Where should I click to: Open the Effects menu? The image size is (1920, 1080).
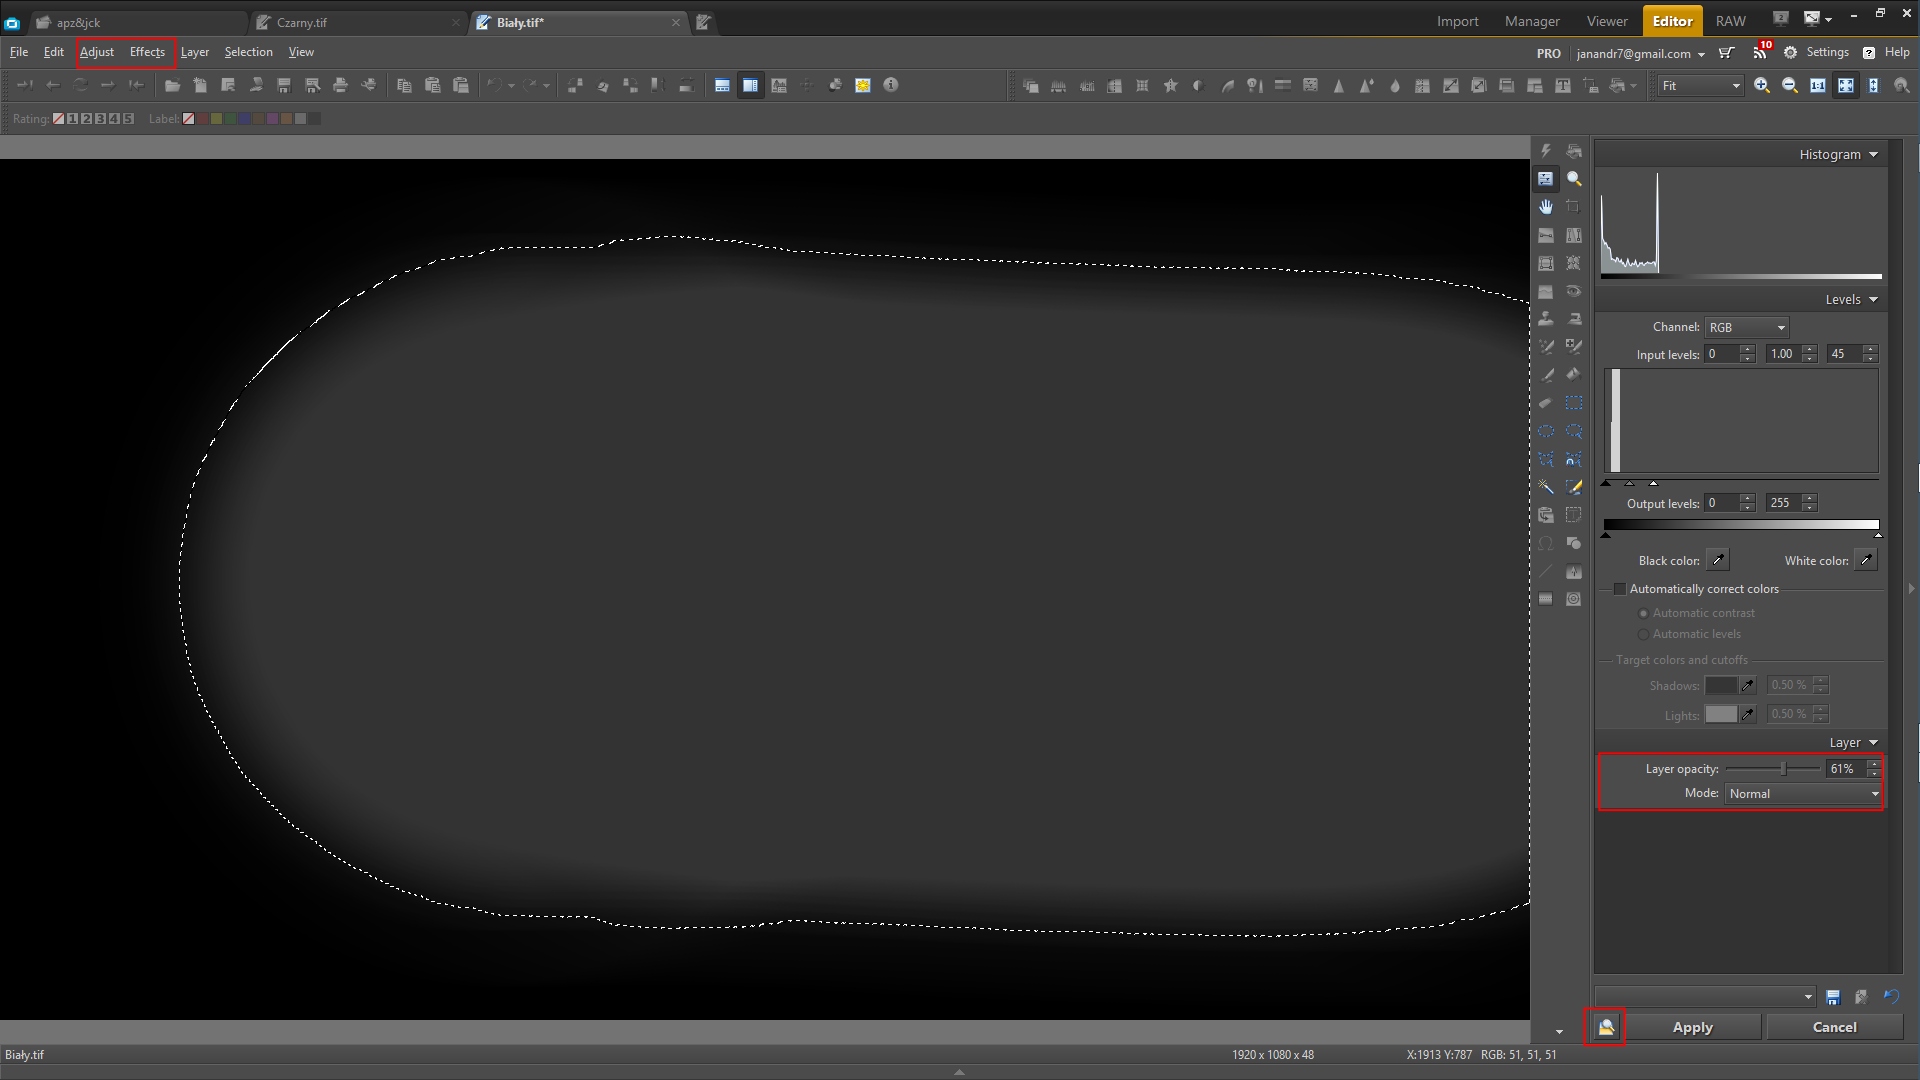(147, 52)
